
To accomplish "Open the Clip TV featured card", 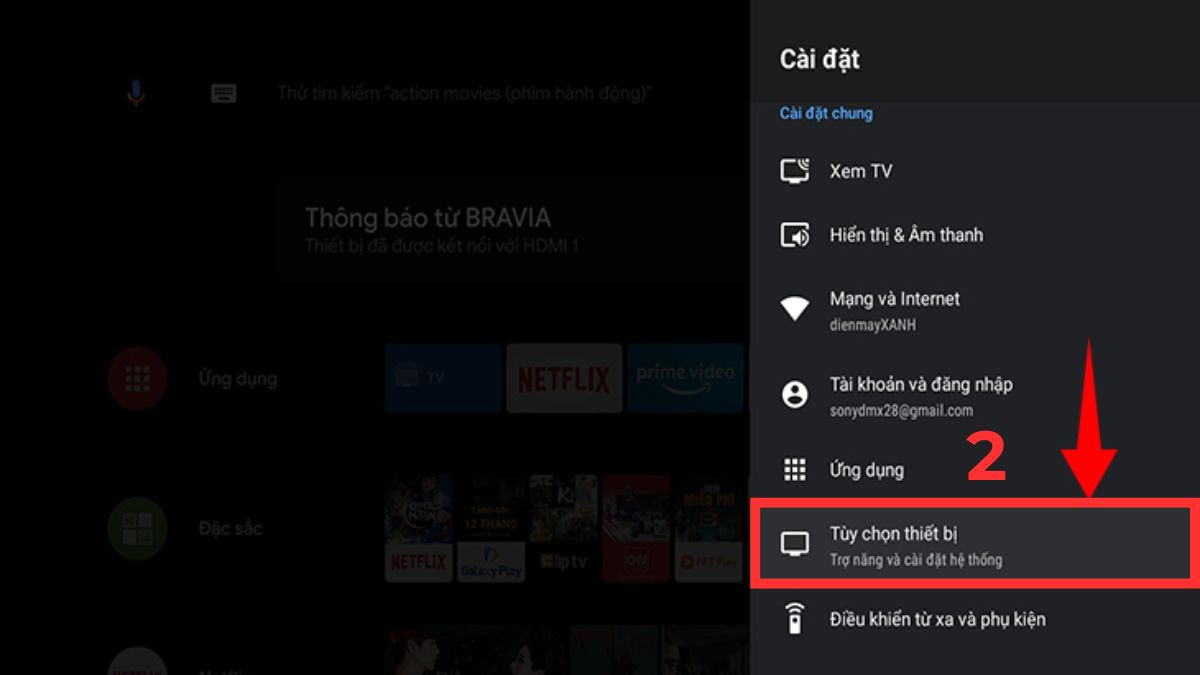I will pyautogui.click(x=563, y=528).
